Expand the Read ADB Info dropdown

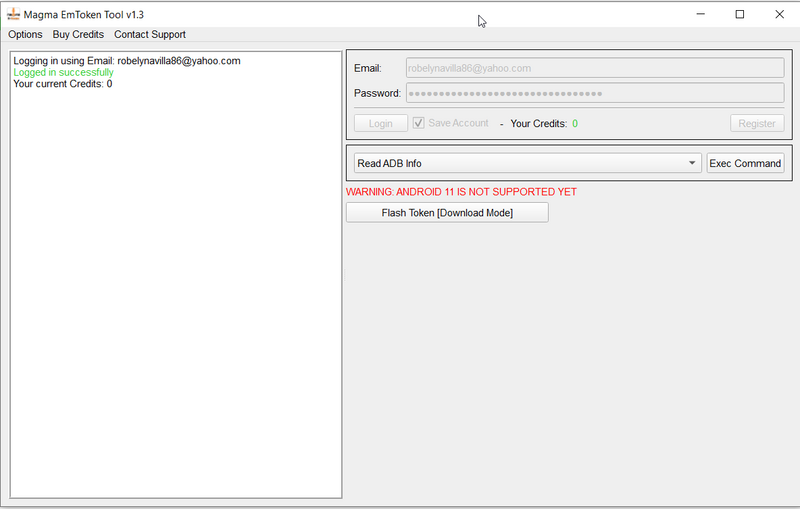point(528,163)
